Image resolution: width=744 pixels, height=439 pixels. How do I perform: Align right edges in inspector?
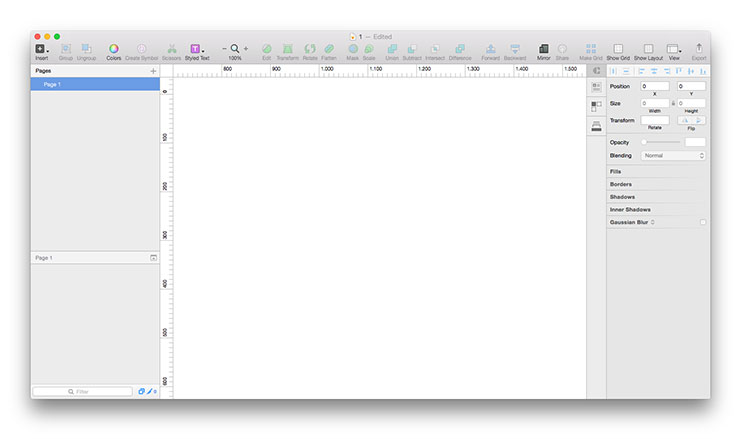pos(667,71)
